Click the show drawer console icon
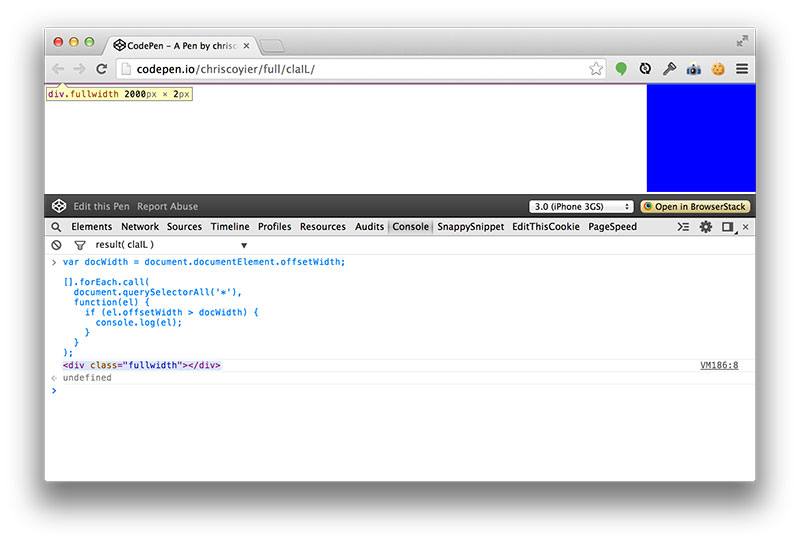This screenshot has width=800, height=543. point(683,227)
